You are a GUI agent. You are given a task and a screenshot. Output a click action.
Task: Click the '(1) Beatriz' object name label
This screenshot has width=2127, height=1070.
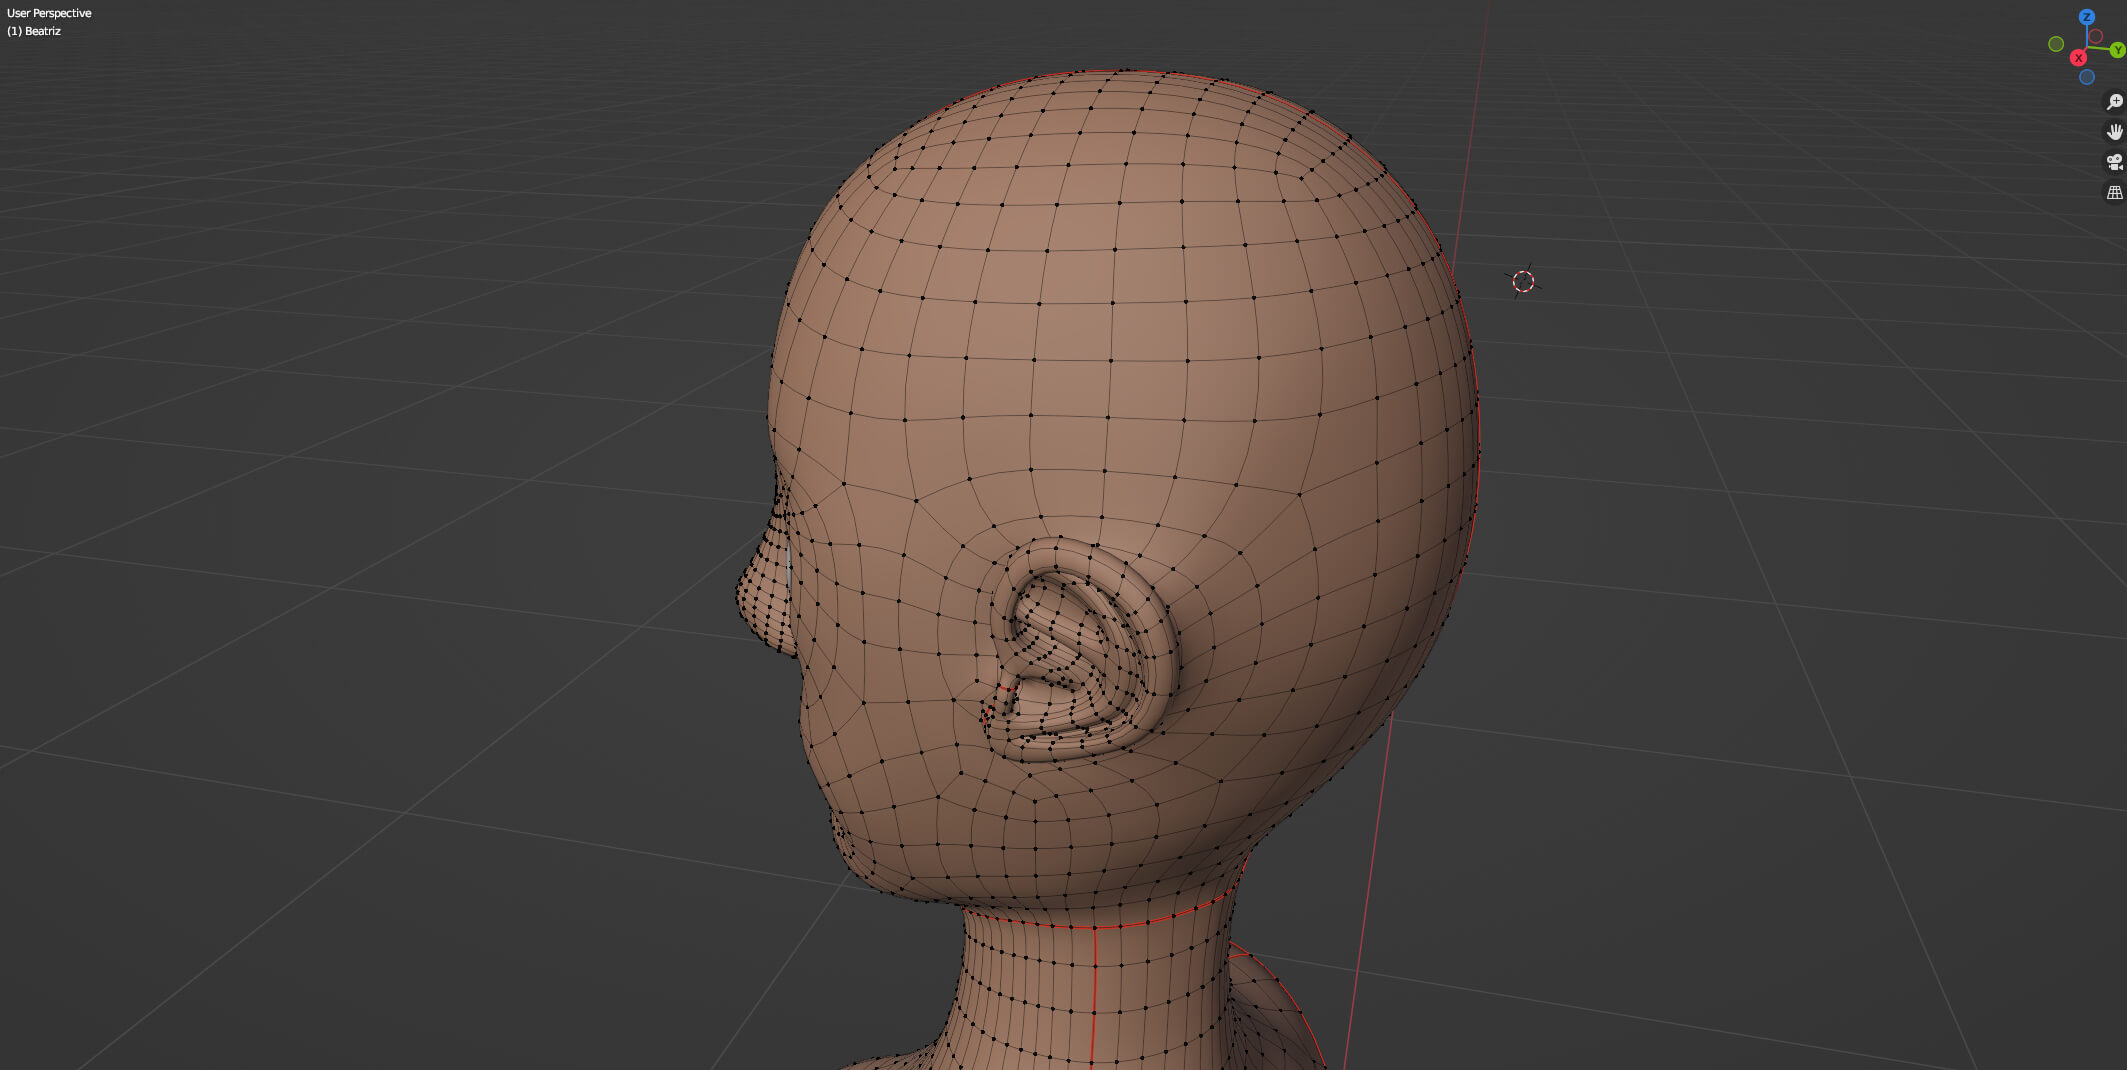34,31
